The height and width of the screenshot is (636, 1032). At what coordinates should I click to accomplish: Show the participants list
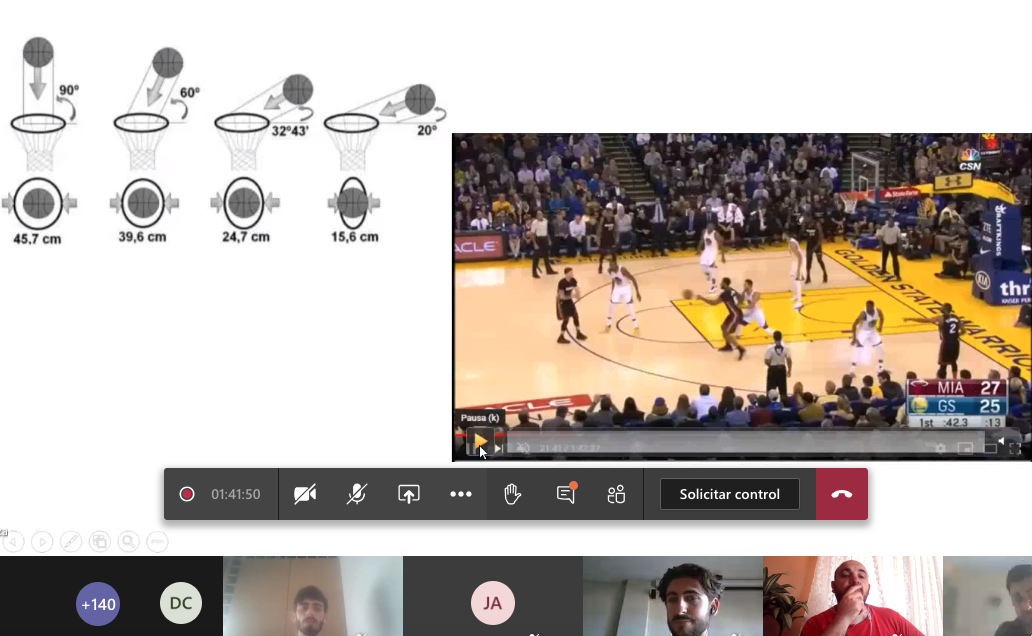(x=617, y=494)
